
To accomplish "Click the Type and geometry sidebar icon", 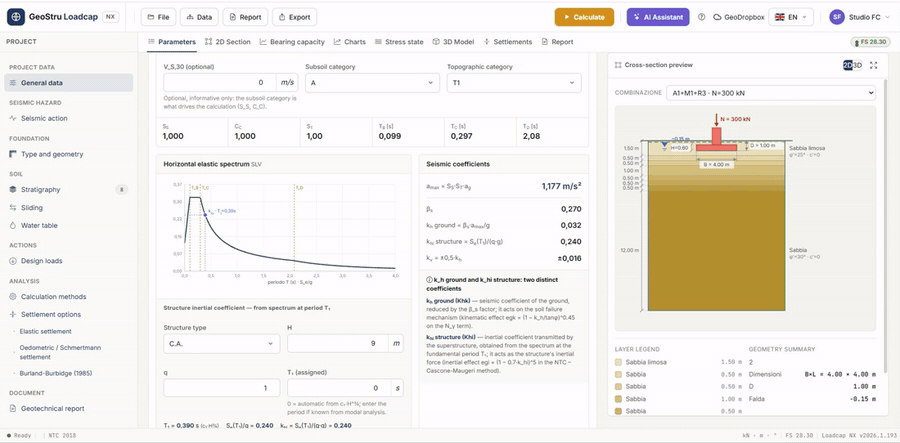I will [13, 154].
